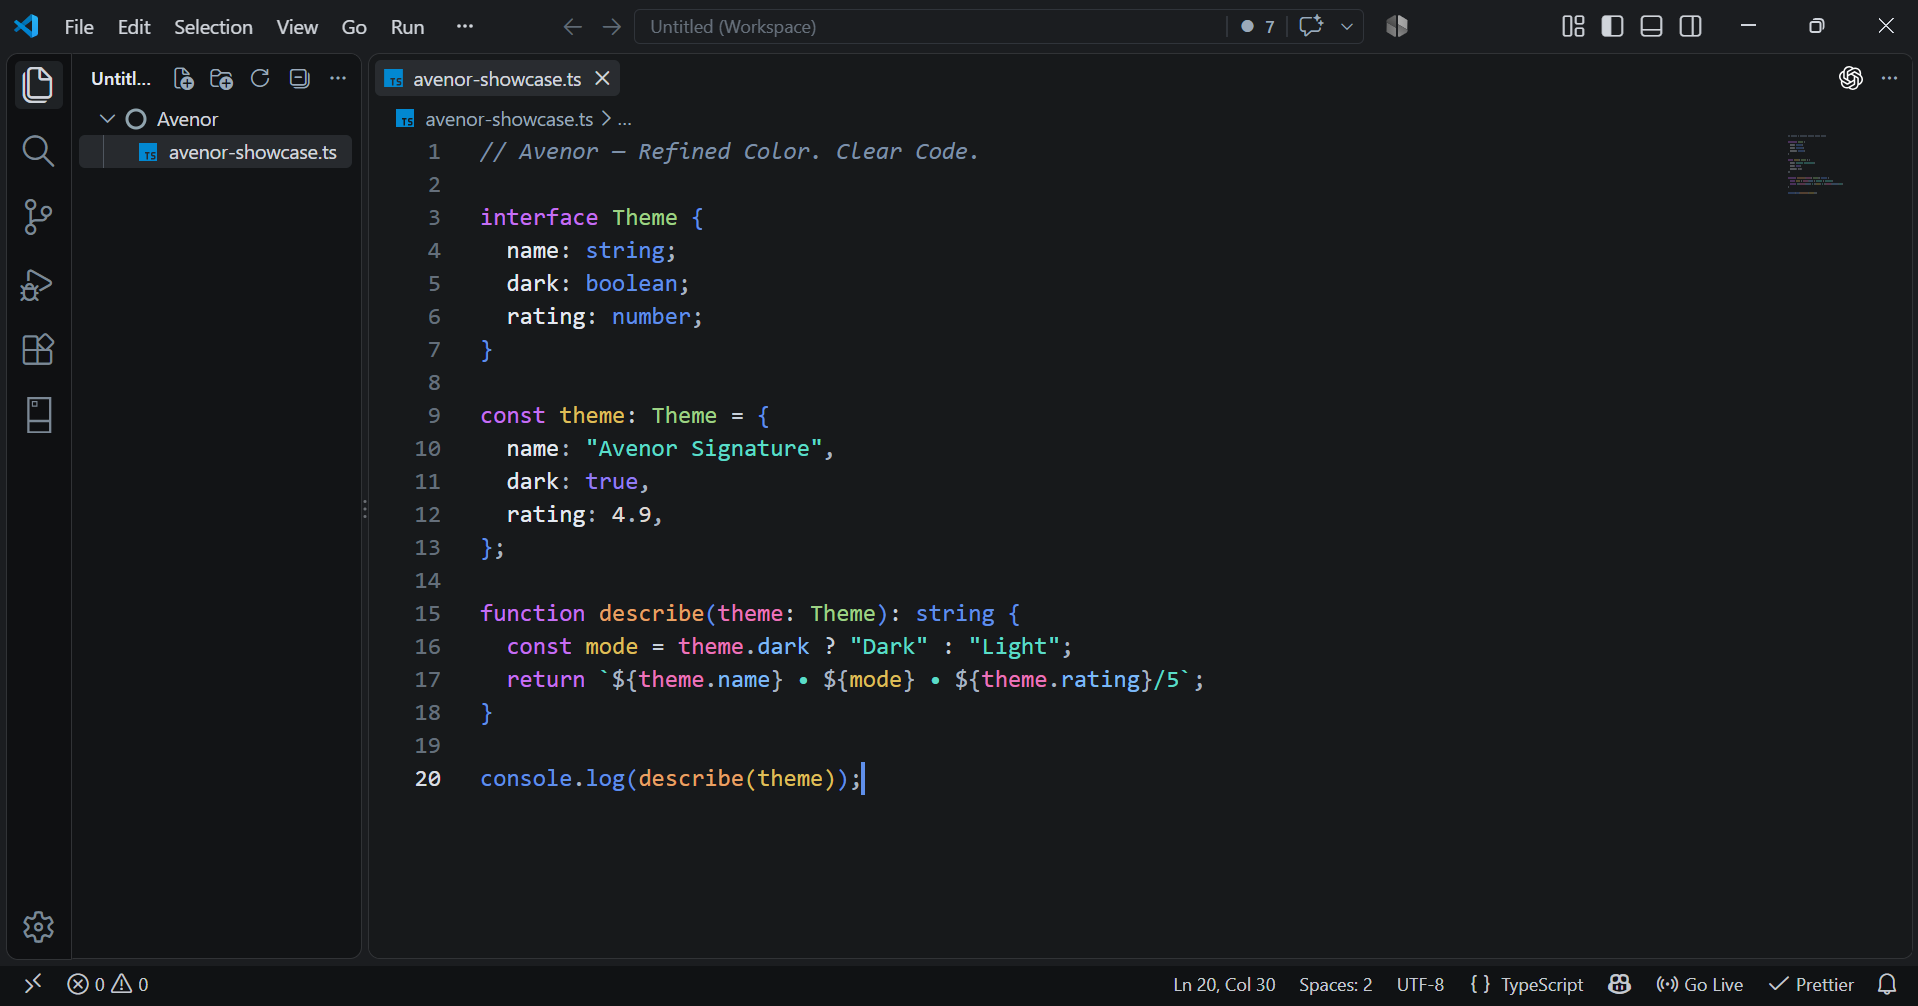Open the View menu
The image size is (1918, 1006).
pos(297,27)
